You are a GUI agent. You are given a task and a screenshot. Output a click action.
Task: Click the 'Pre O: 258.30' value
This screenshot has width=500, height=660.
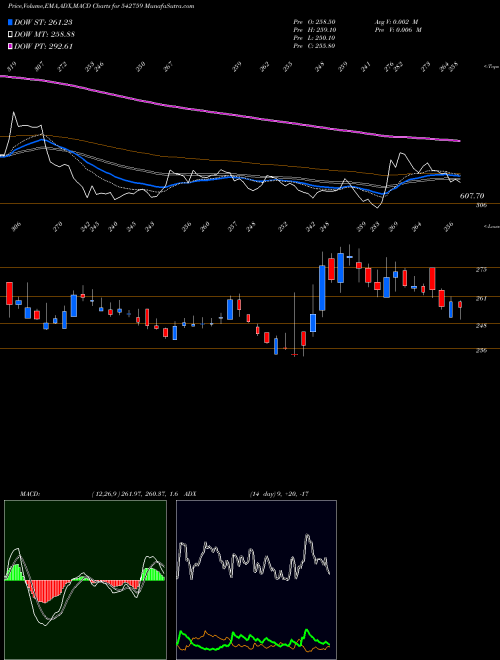coord(314,22)
